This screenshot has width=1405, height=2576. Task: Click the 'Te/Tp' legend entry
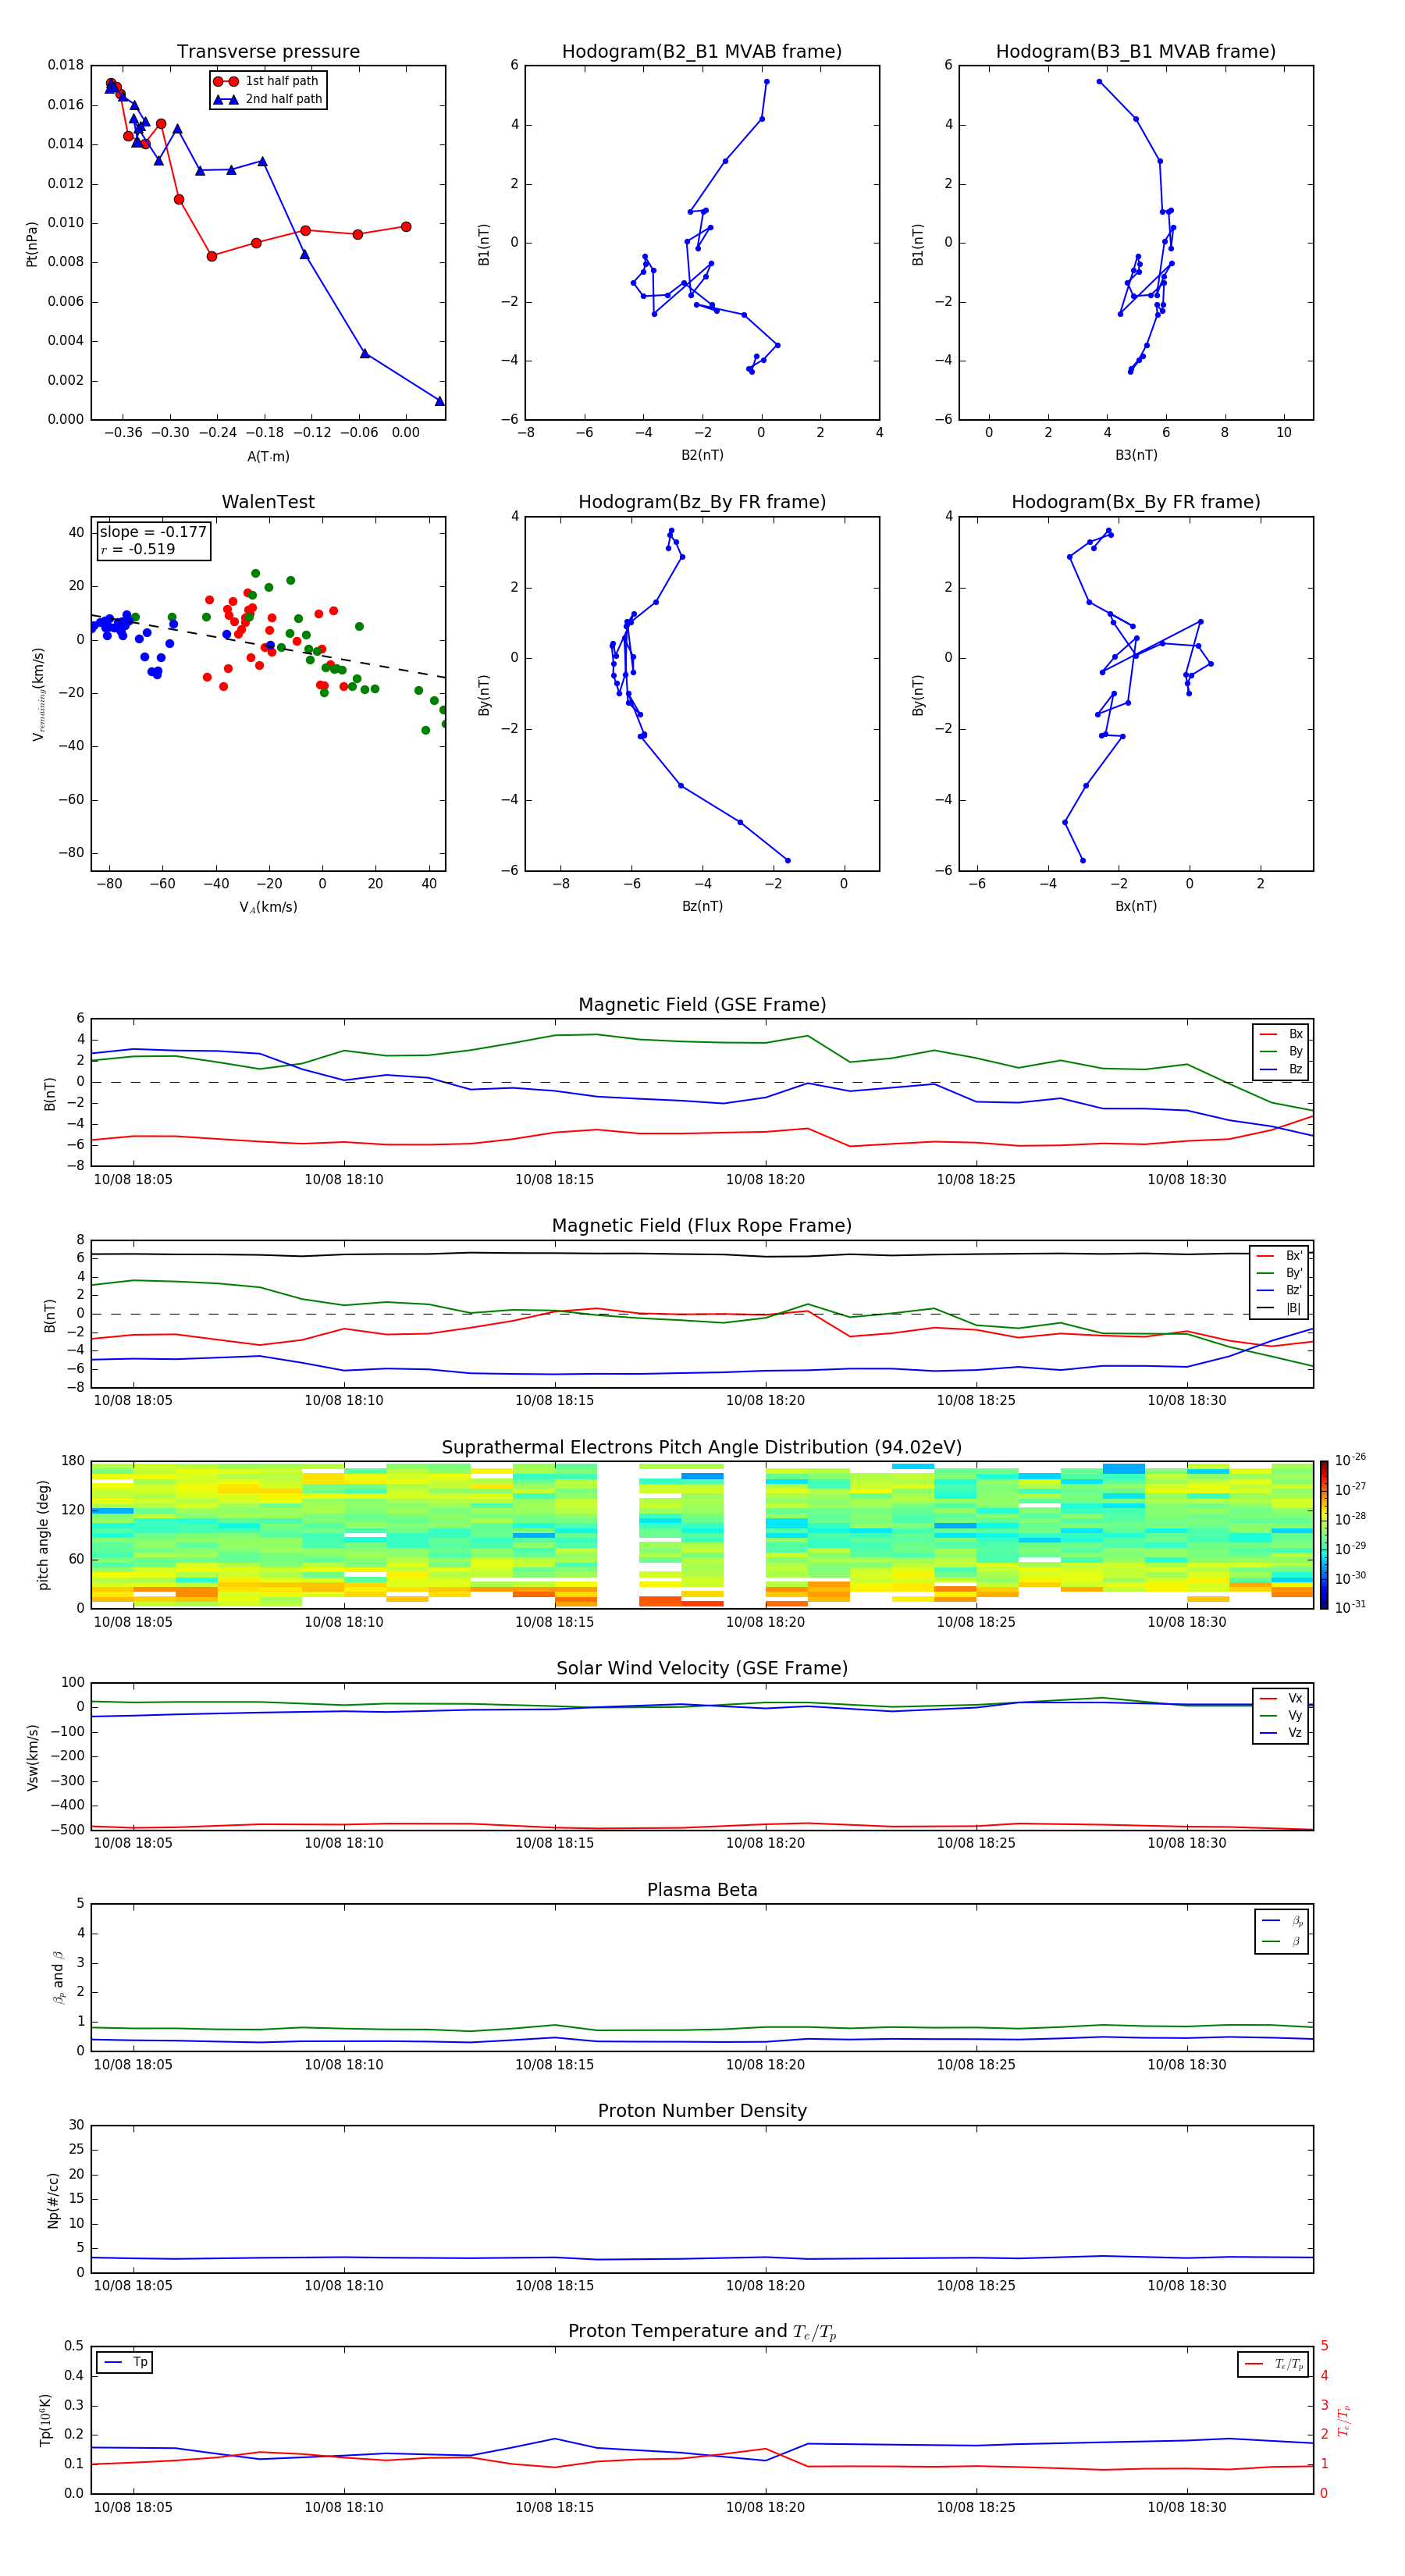pos(1274,2364)
